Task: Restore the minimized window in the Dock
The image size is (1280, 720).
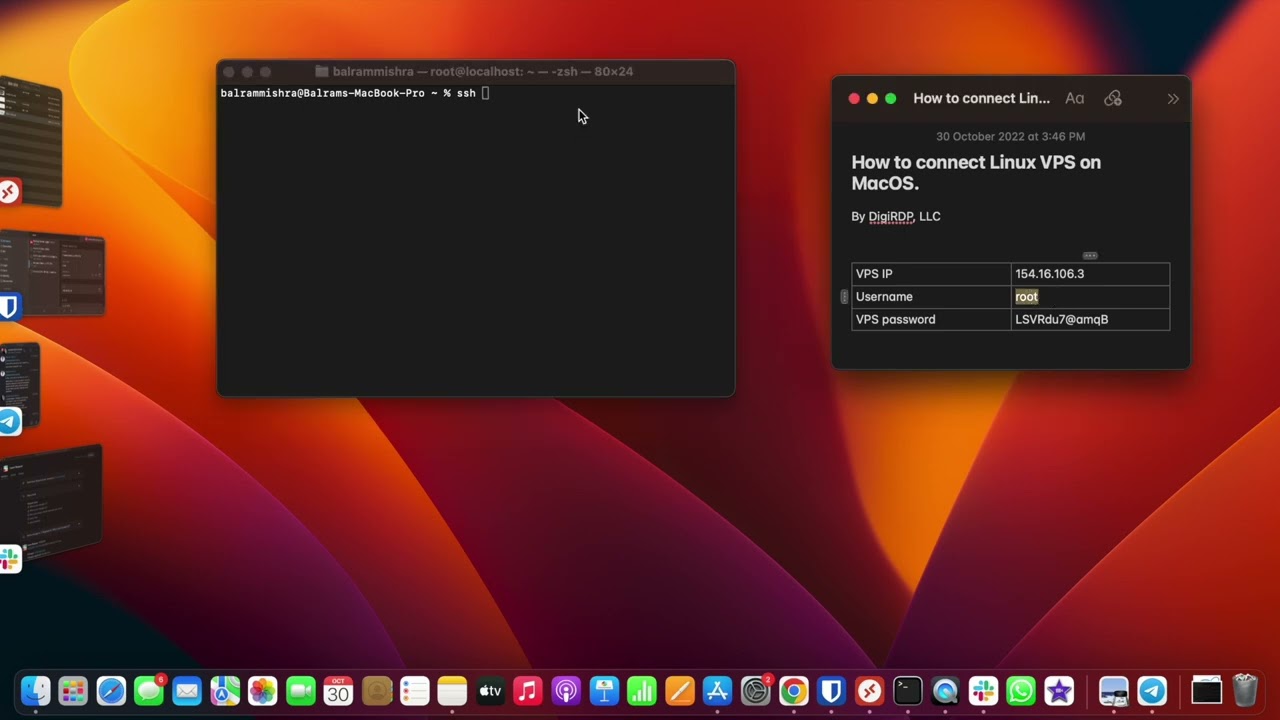Action: click(1207, 691)
